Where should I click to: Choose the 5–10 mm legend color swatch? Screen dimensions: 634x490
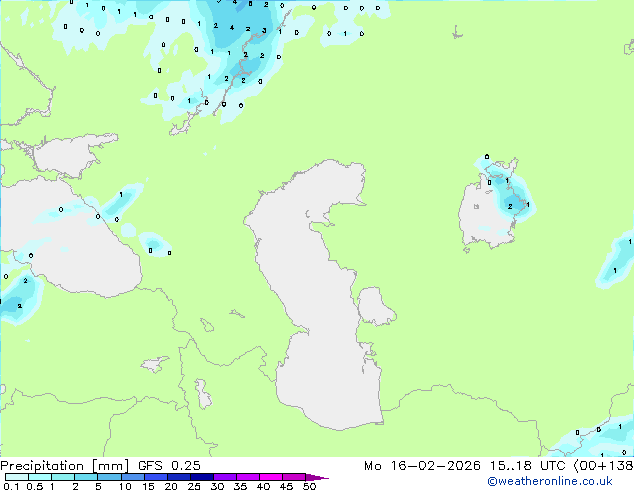click(109, 477)
